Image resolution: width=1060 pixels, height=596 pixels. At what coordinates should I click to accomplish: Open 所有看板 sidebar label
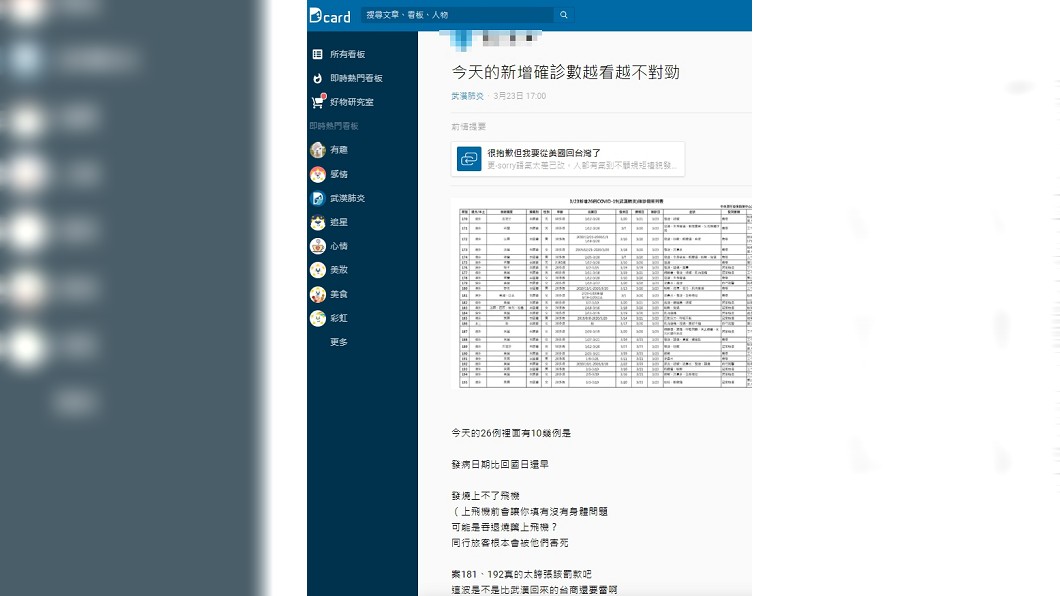(x=347, y=54)
